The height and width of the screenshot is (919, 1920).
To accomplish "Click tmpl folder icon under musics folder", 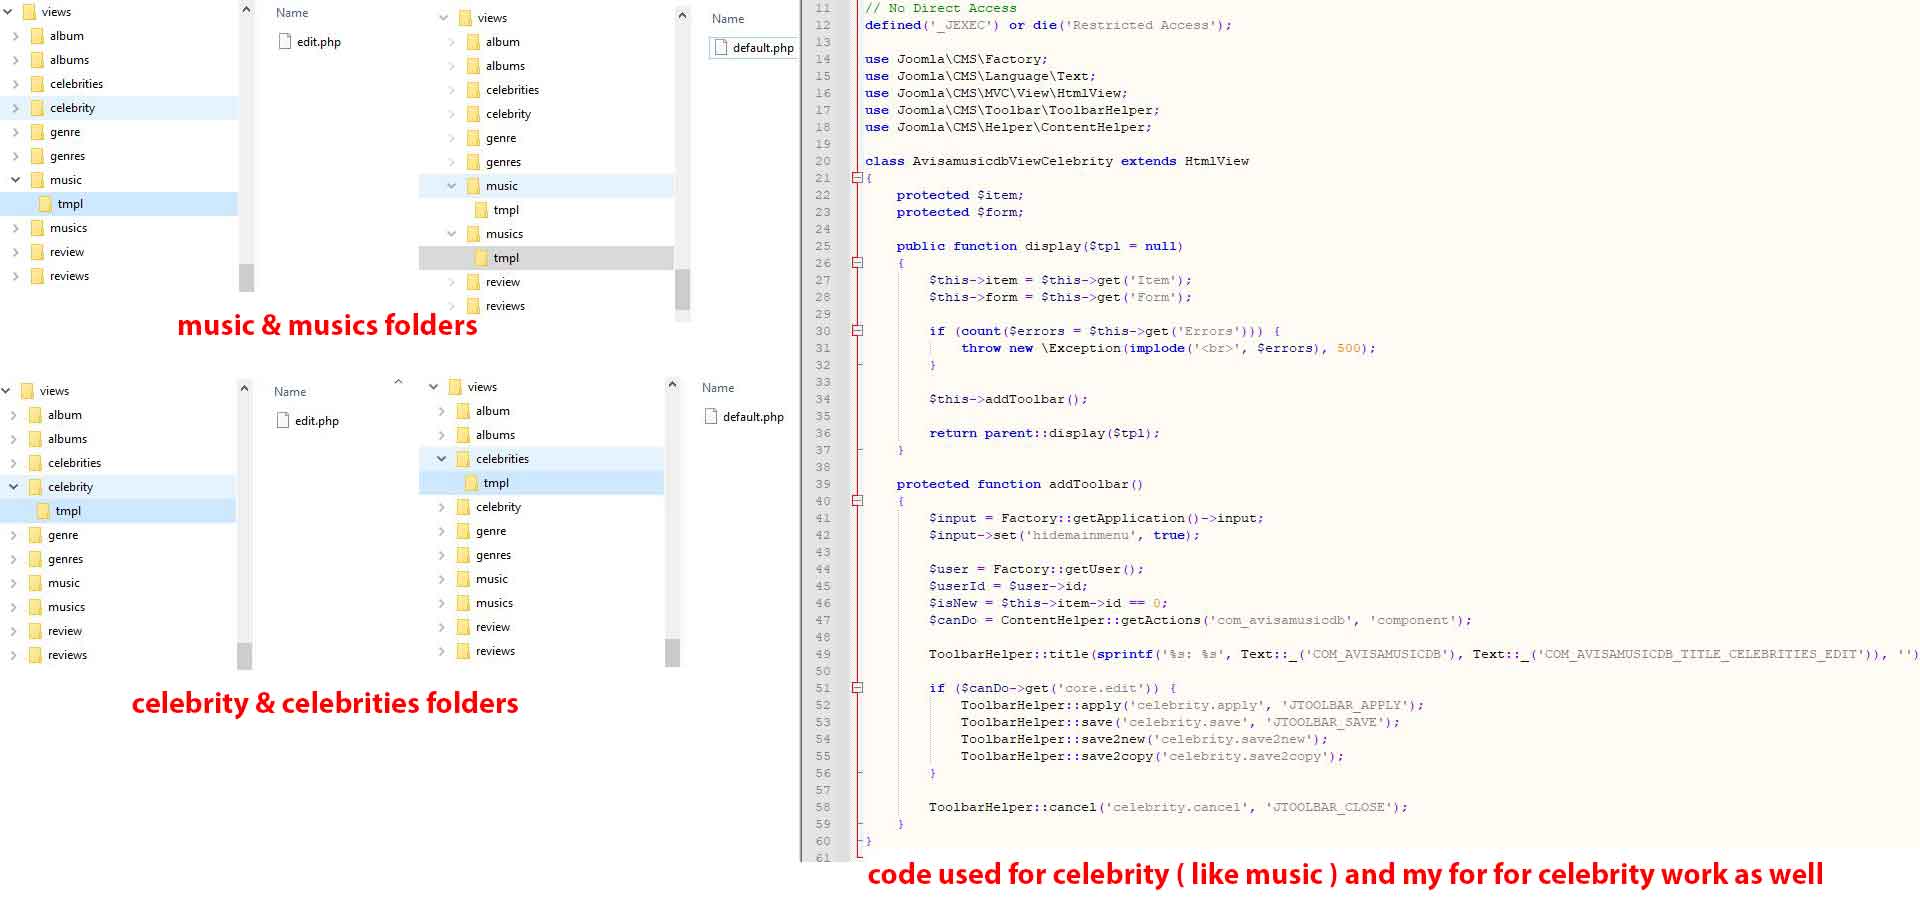I will 481,258.
